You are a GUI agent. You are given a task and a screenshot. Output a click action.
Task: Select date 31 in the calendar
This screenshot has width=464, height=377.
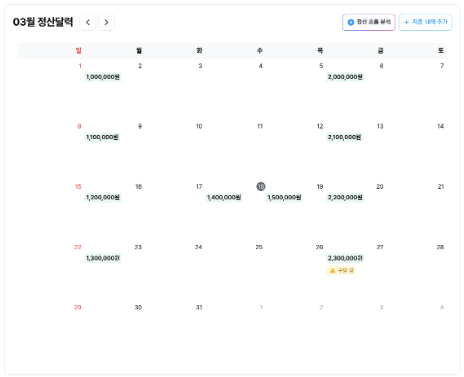(199, 307)
